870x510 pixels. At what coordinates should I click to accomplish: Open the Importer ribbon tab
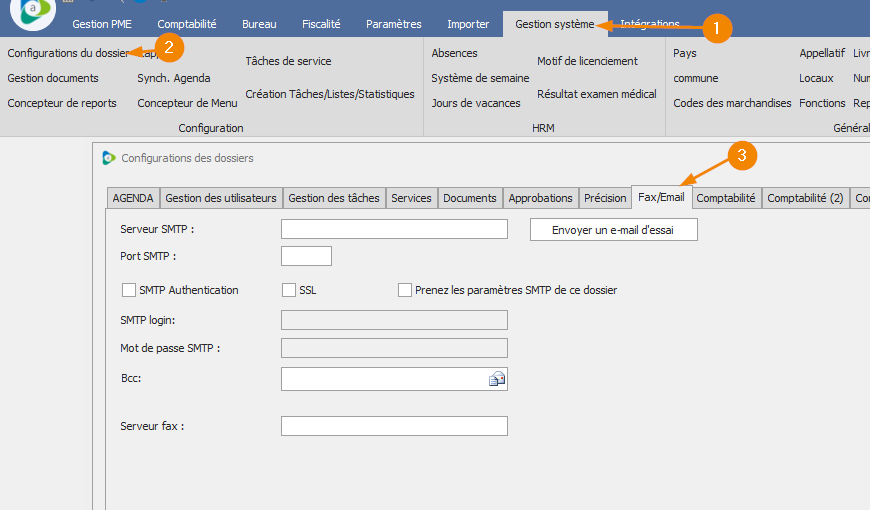click(x=468, y=24)
